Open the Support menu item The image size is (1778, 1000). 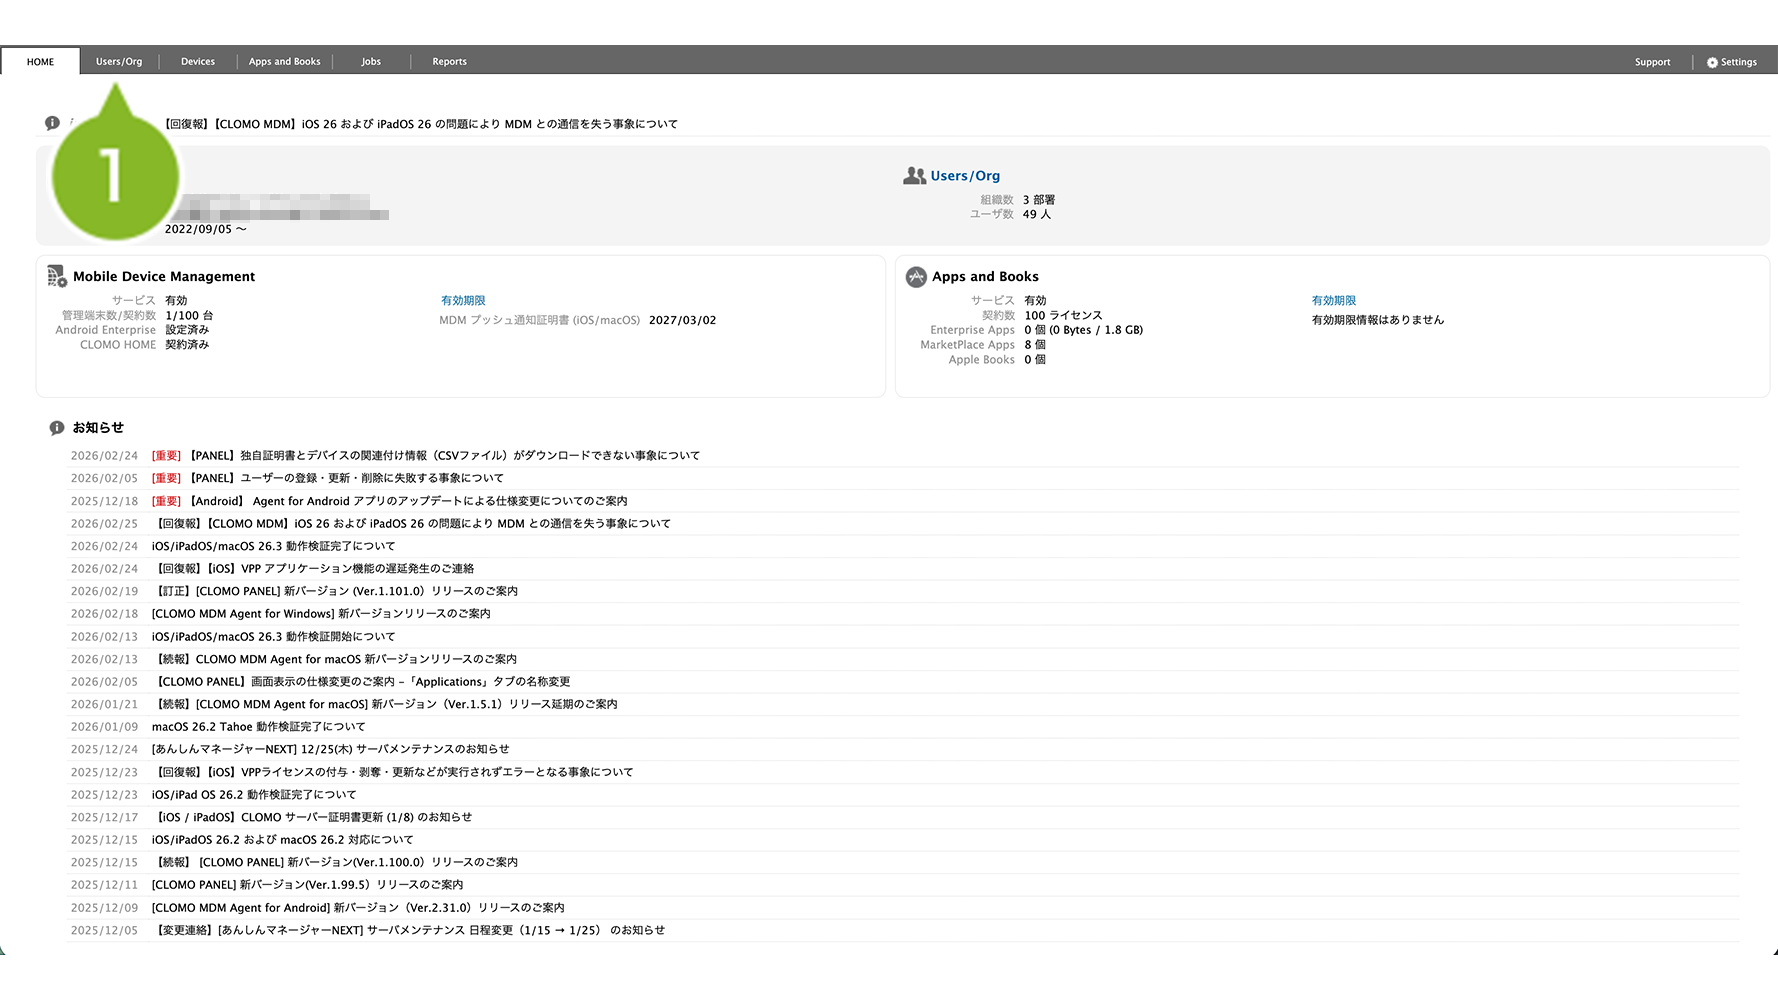coord(1652,62)
